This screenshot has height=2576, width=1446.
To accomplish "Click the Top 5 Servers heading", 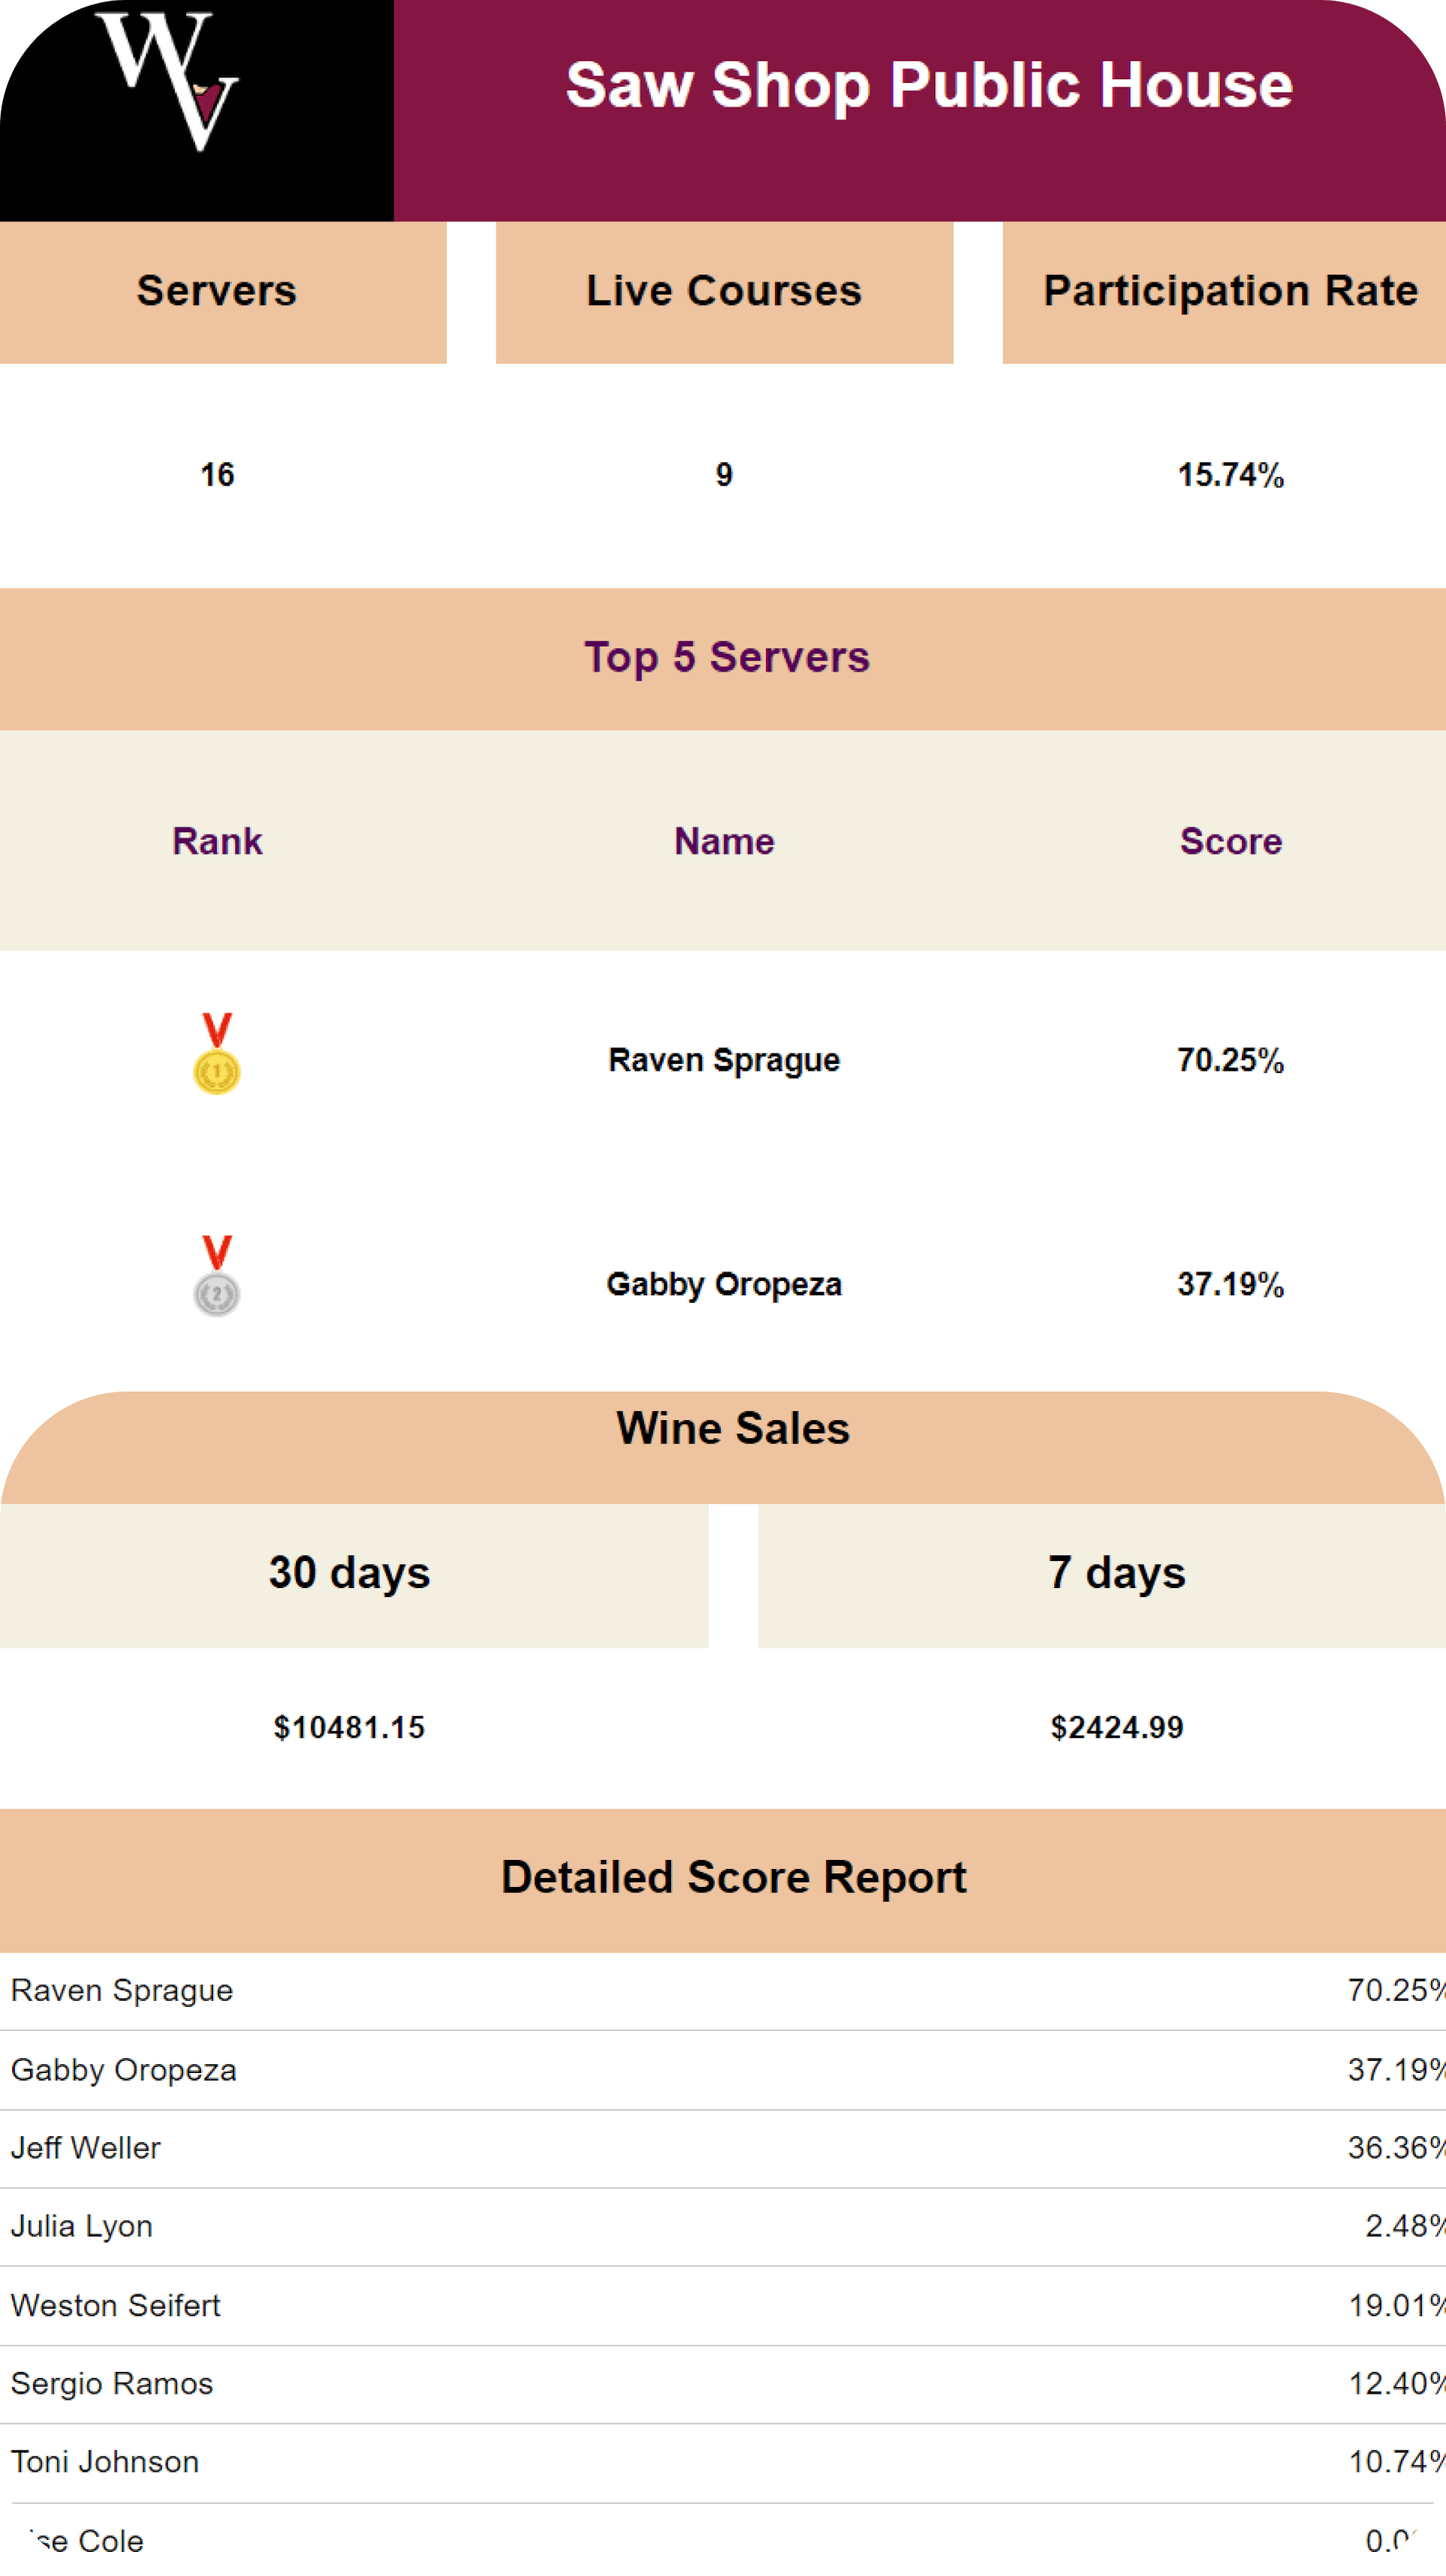I will [x=727, y=658].
